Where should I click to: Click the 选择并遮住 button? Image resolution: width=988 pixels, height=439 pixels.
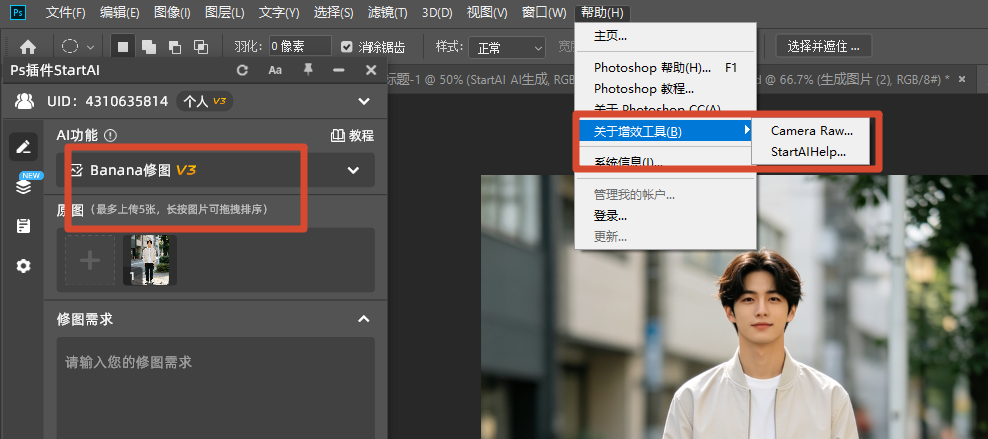click(824, 47)
